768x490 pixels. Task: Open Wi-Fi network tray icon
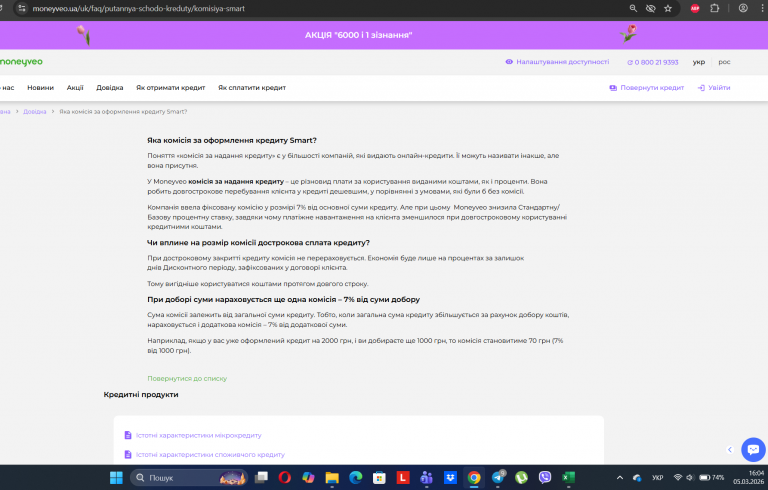coord(678,478)
